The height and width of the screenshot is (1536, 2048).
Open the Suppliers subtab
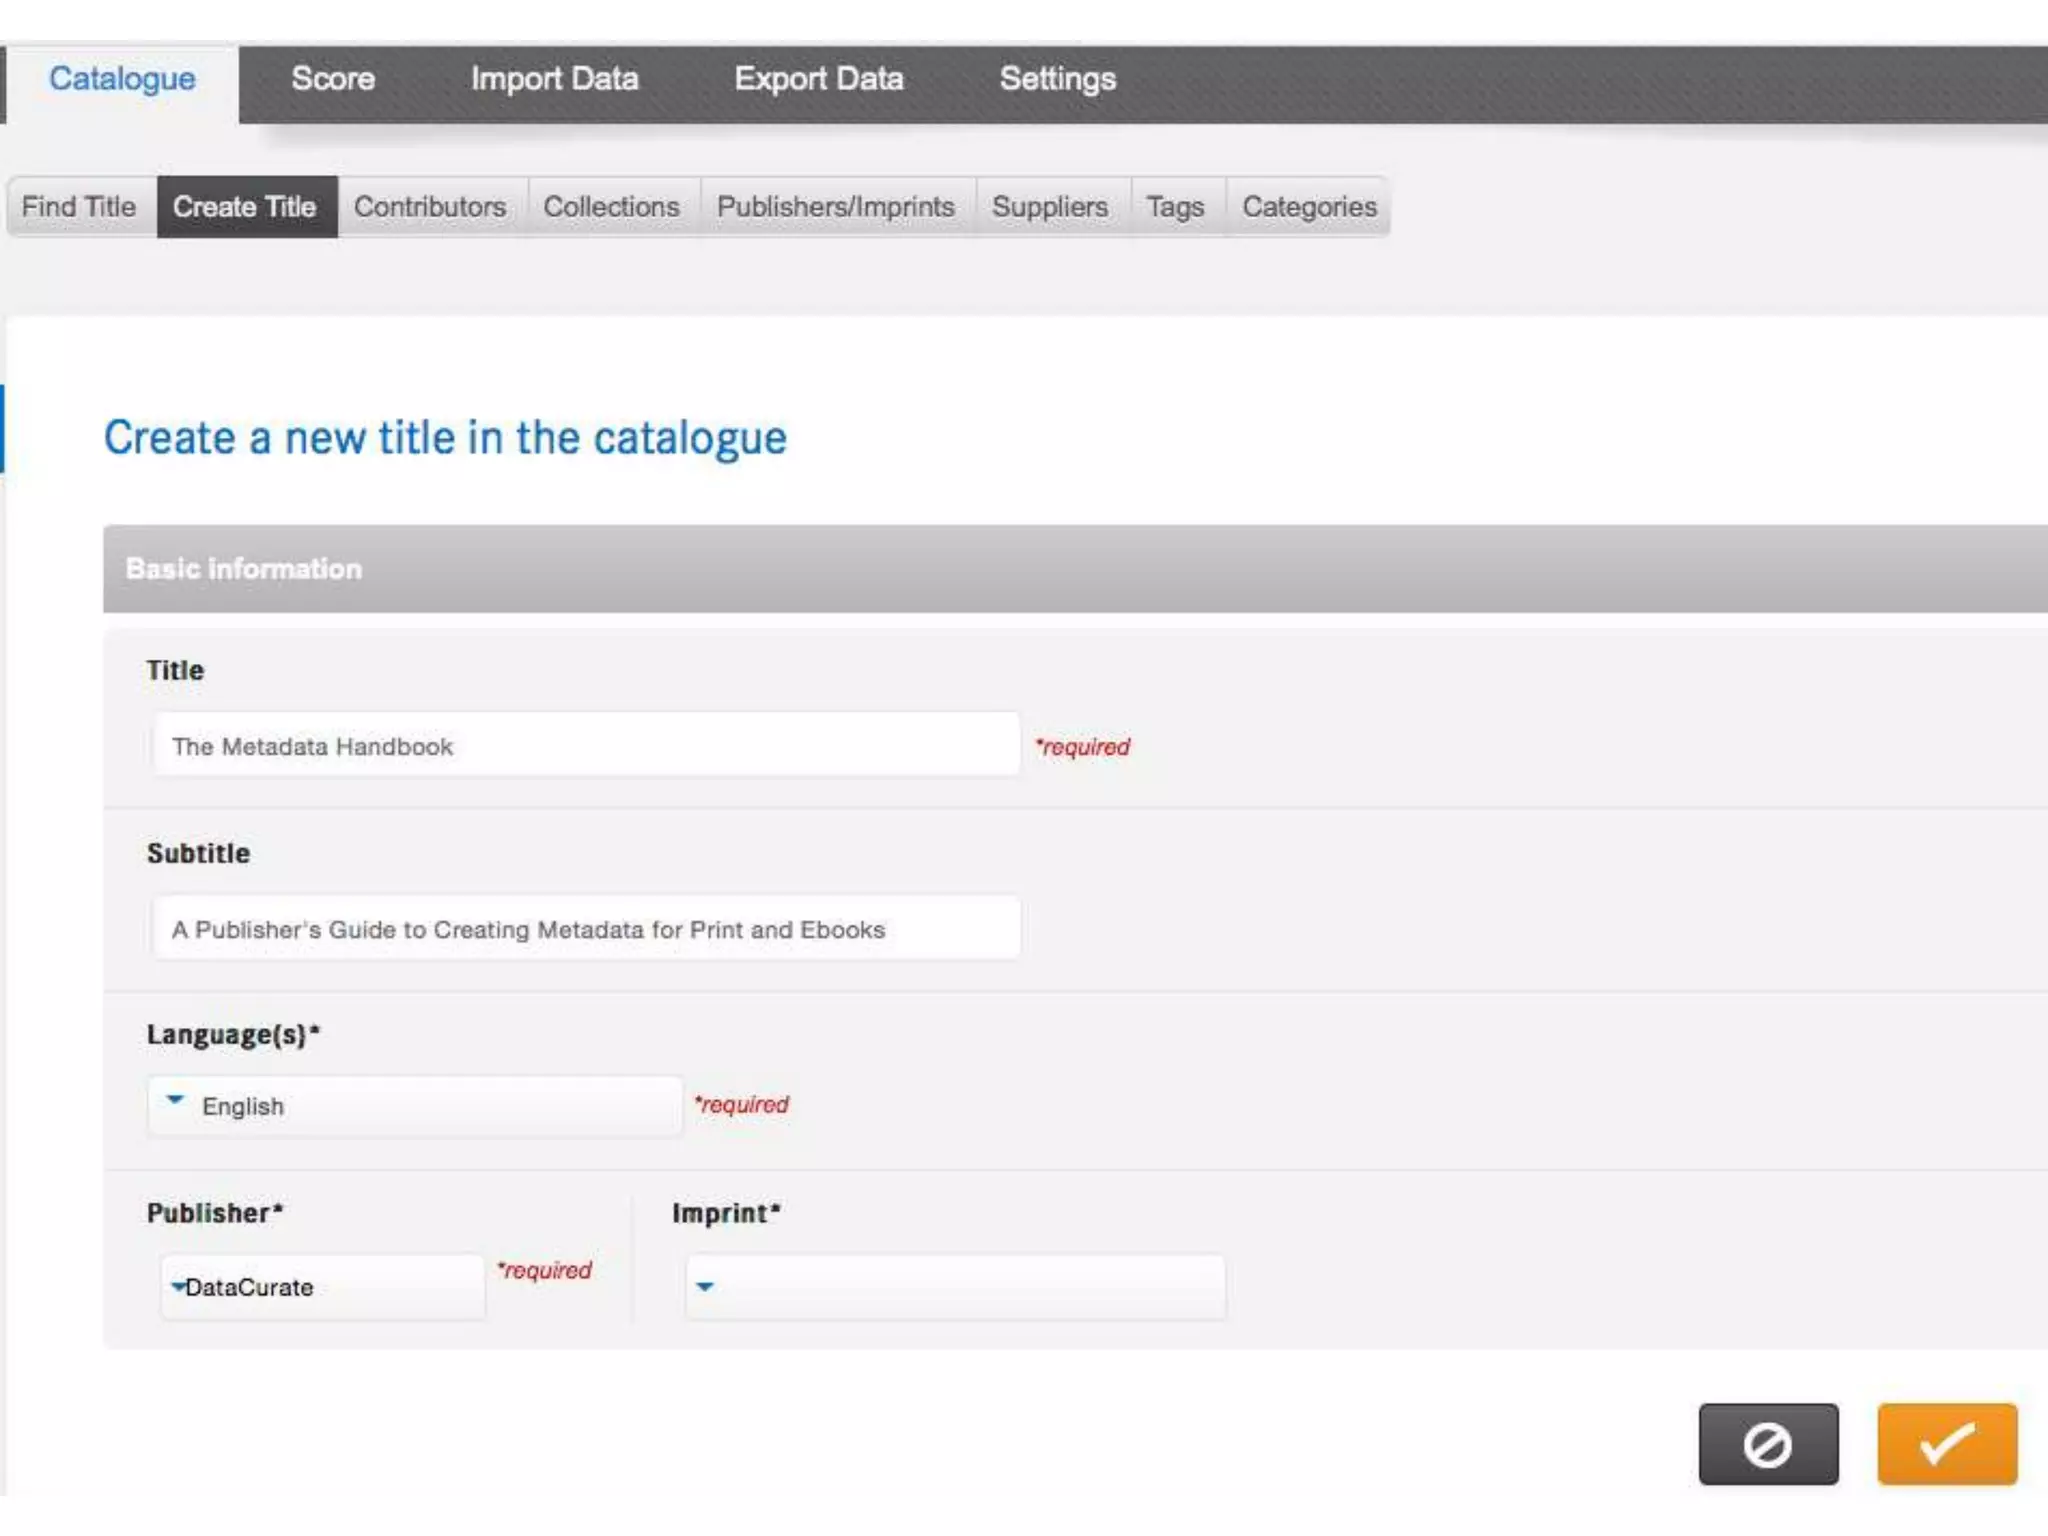1049,207
